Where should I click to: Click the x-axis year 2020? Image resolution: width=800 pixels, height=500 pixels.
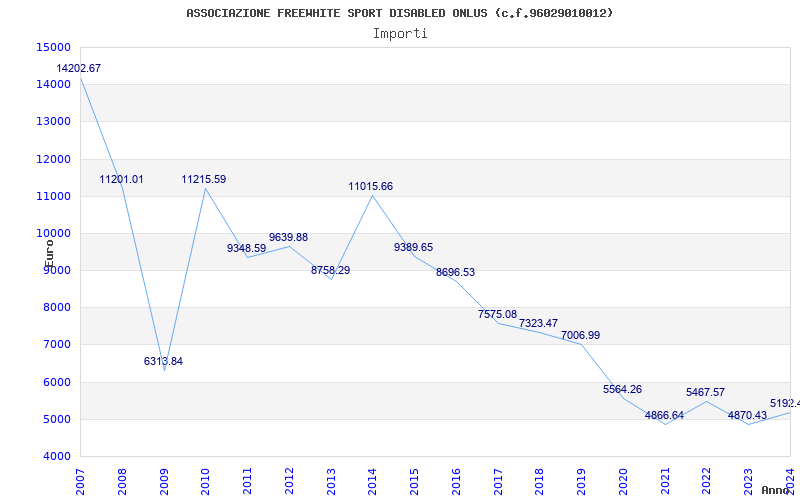click(623, 482)
